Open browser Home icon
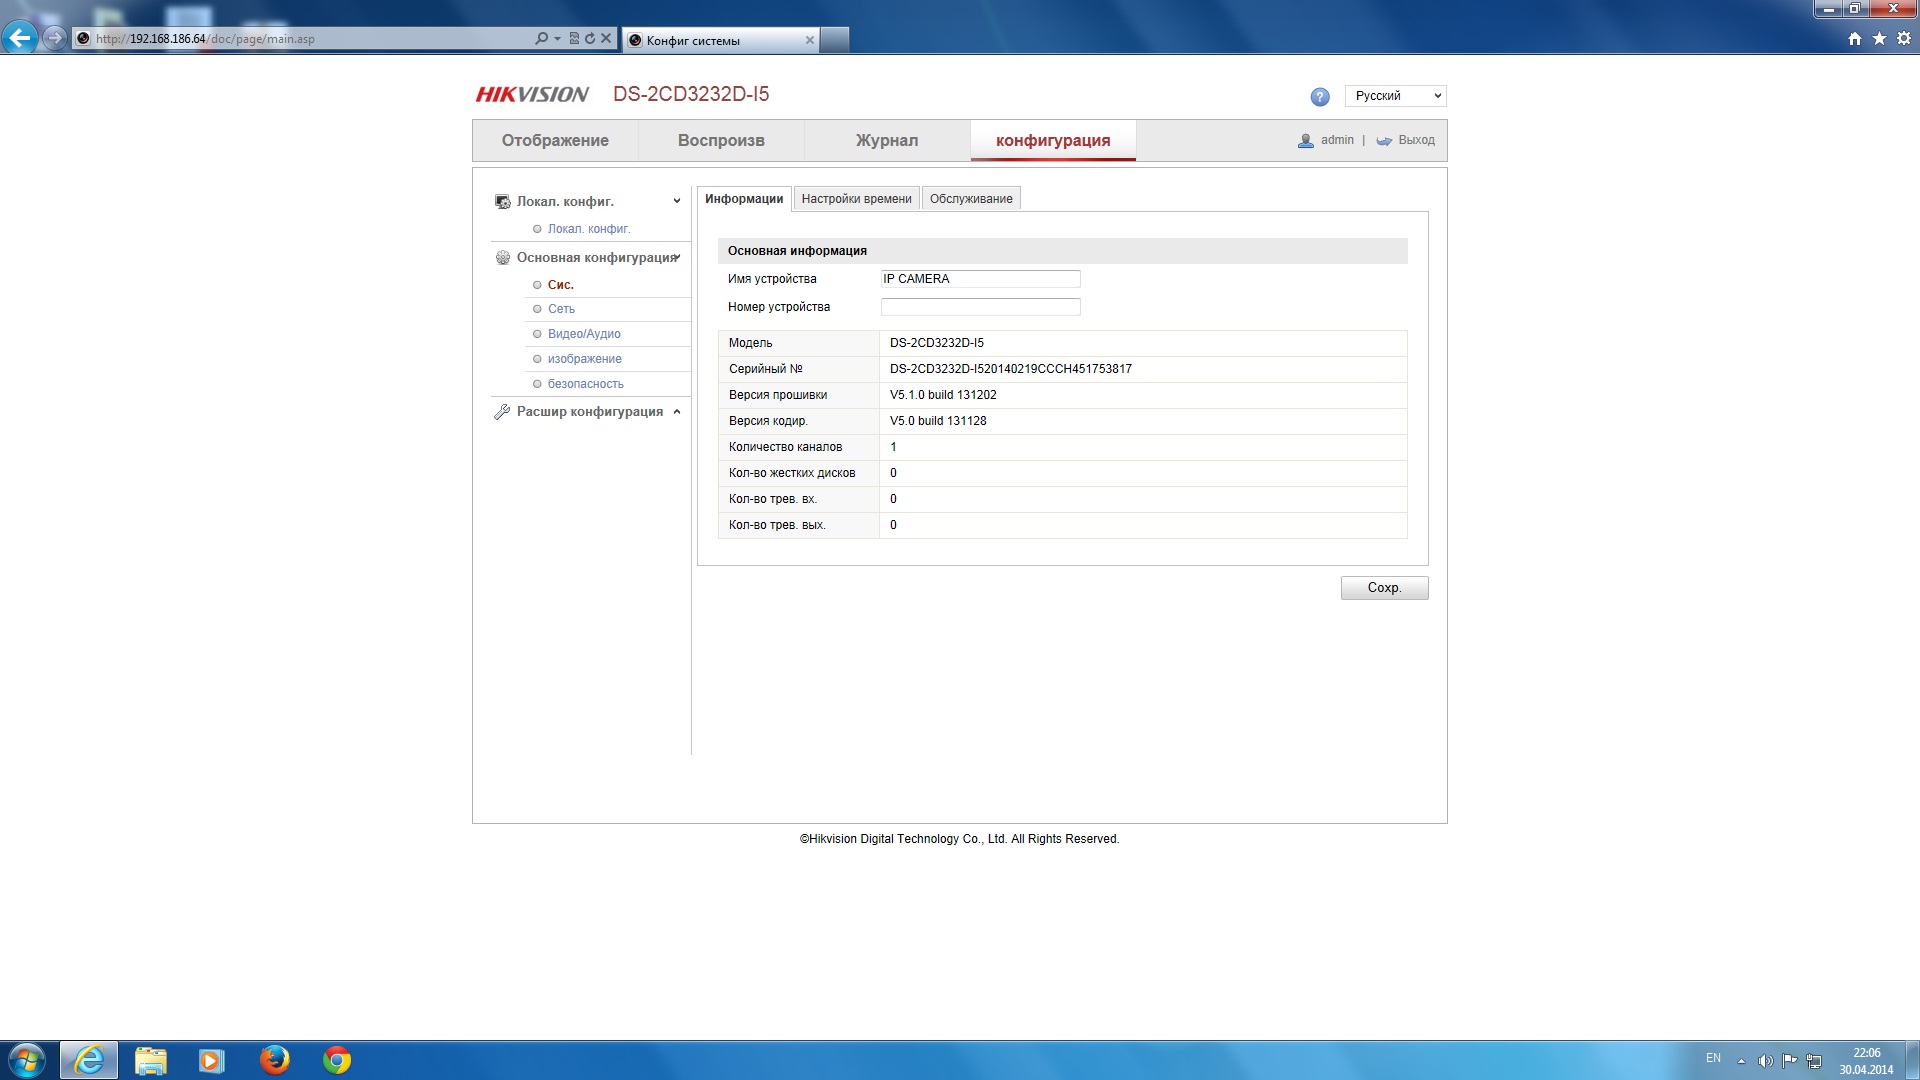1920x1080 pixels. (x=1855, y=39)
